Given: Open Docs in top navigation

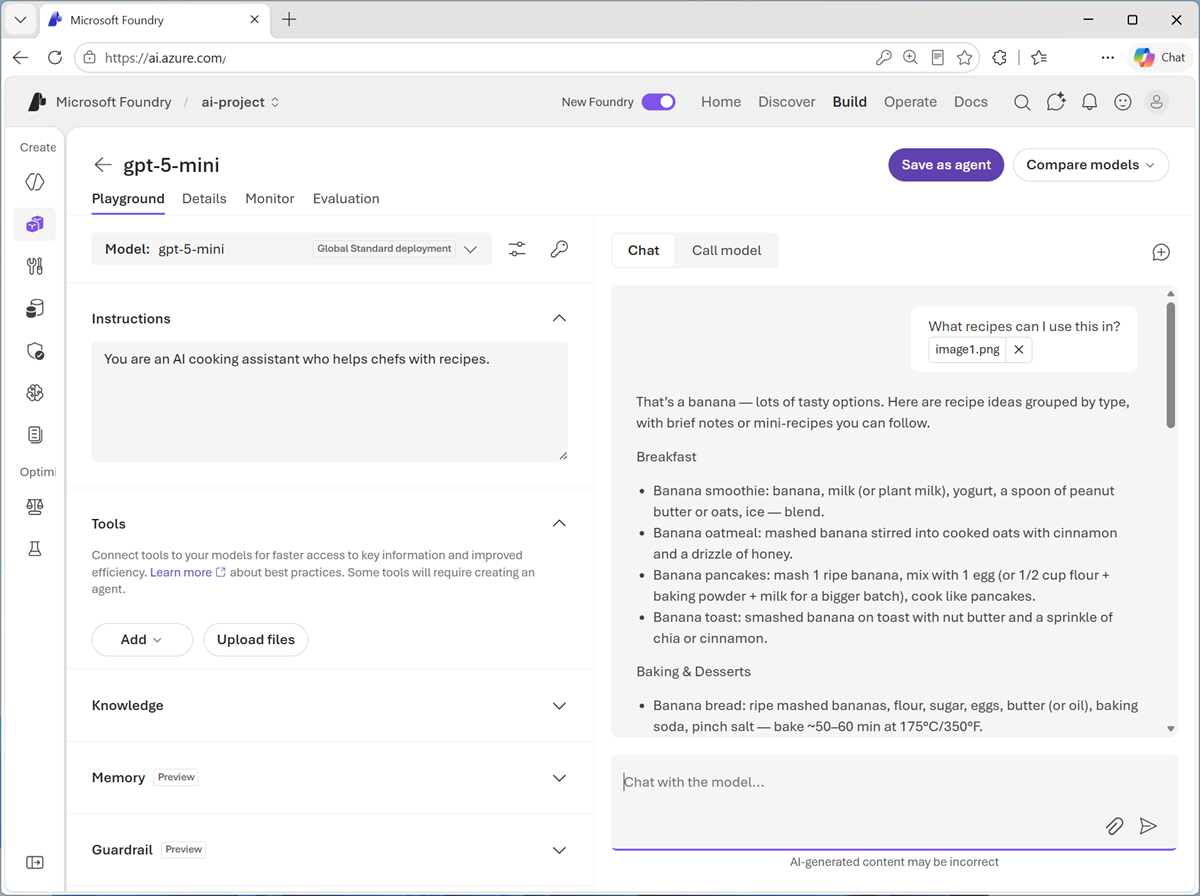Looking at the screenshot, I should coord(971,102).
